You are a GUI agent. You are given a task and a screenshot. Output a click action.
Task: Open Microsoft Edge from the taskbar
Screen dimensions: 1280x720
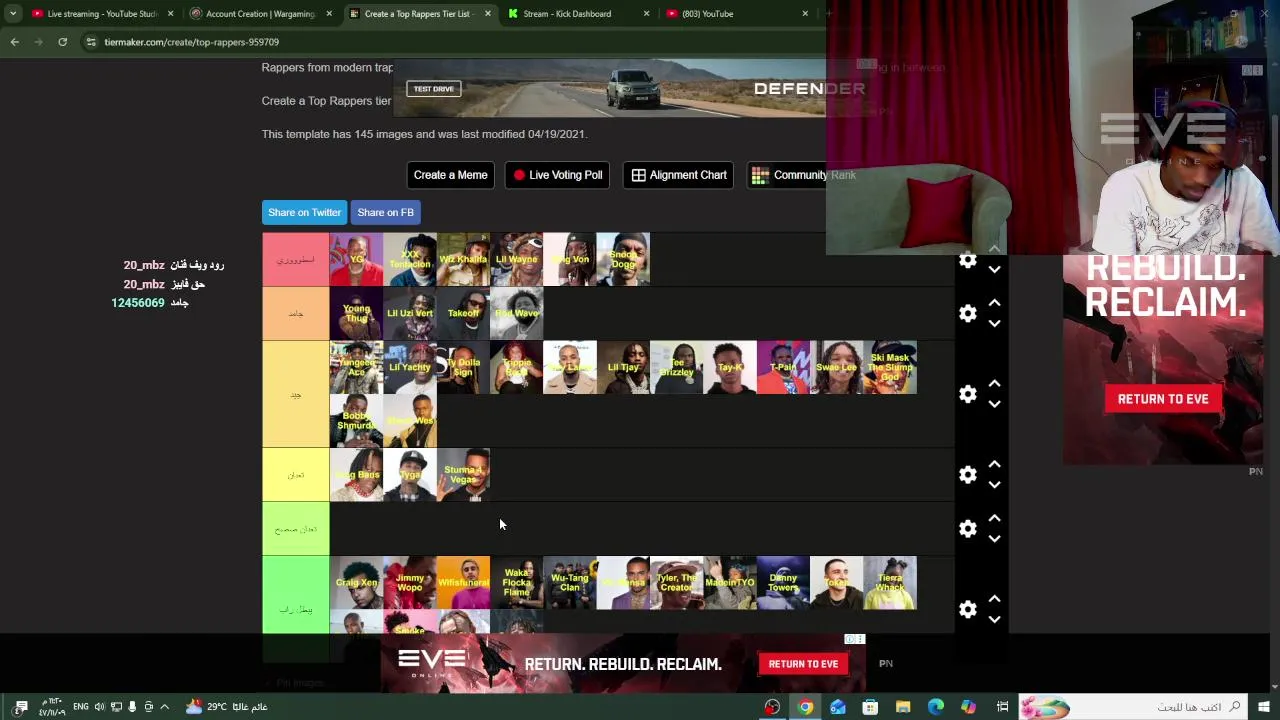tap(936, 707)
